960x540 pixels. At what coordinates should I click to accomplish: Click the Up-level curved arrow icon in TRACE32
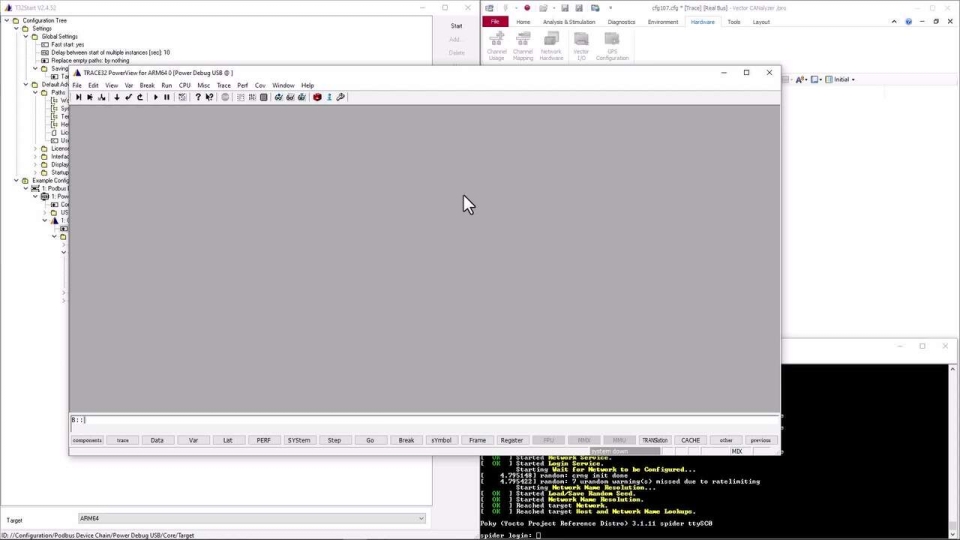(x=140, y=97)
